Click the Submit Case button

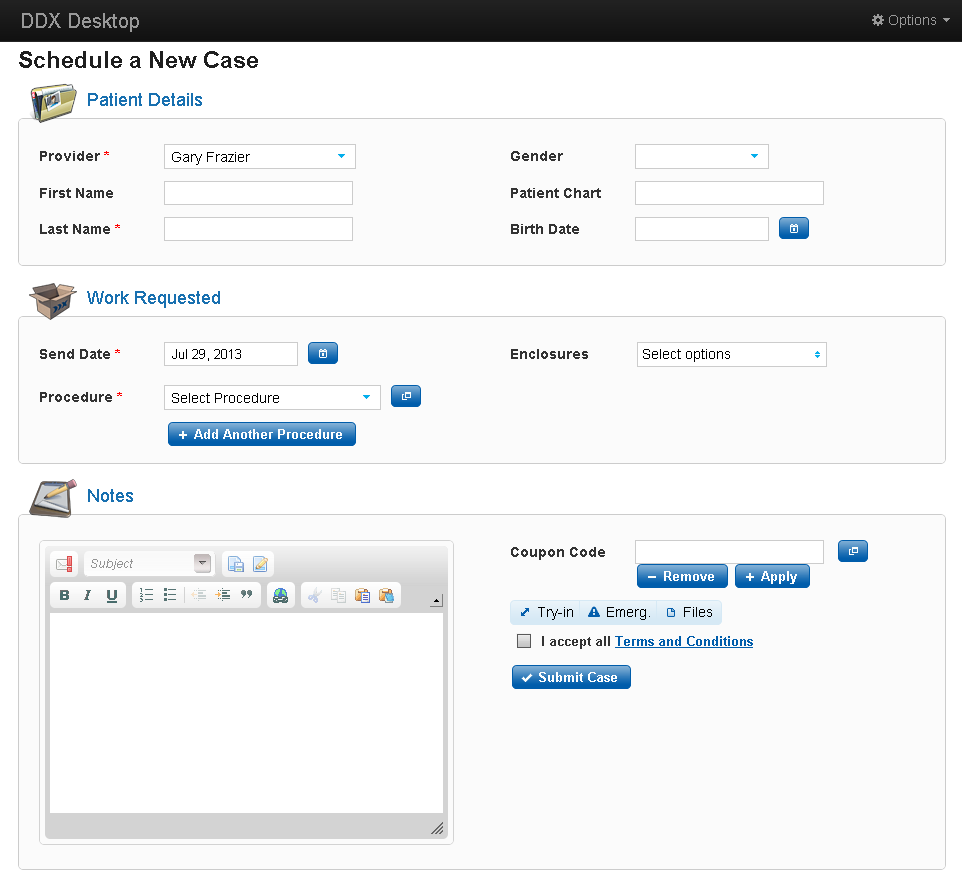click(x=571, y=677)
